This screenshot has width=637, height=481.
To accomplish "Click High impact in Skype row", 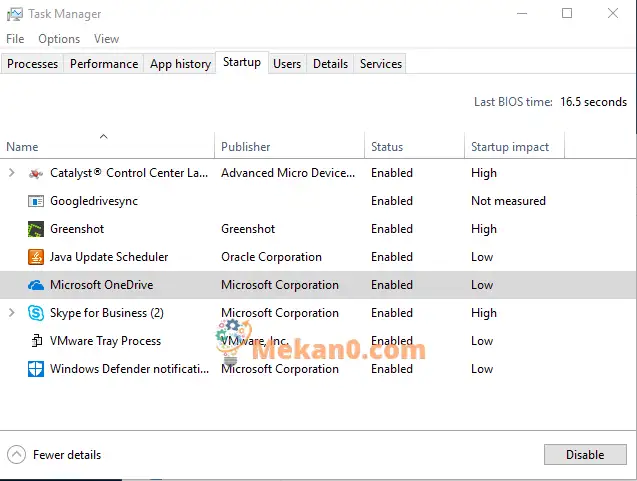I will tap(484, 313).
